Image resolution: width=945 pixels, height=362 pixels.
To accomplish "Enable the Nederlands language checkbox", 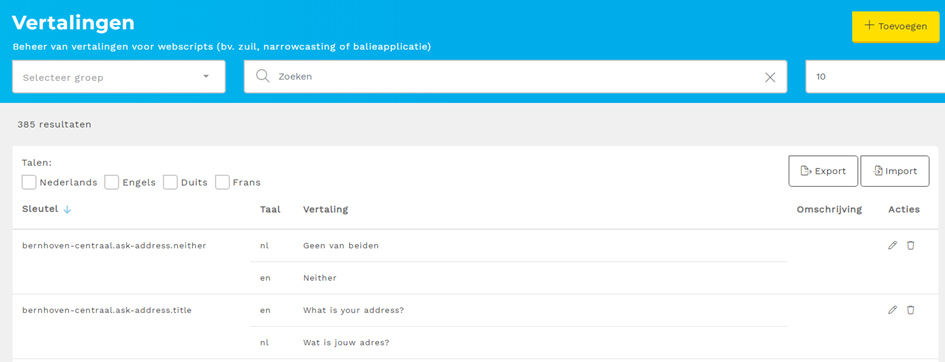I will [29, 182].
